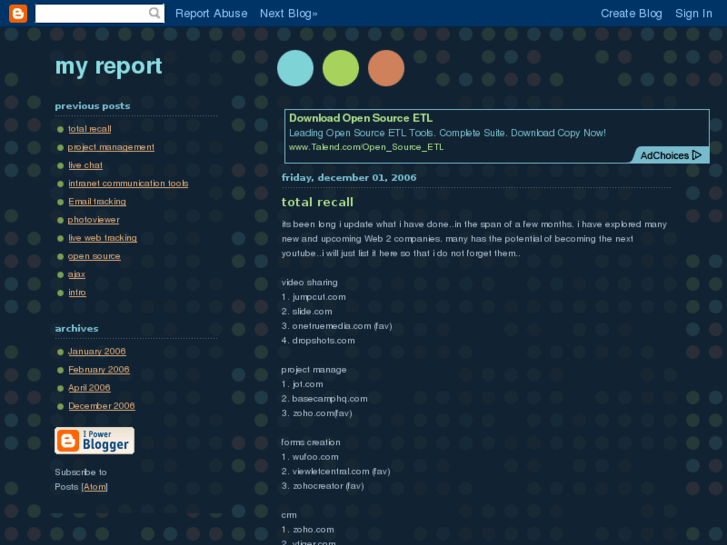The image size is (727, 545).
Task: Click the 'video sharing' section label
Action: [x=309, y=282]
